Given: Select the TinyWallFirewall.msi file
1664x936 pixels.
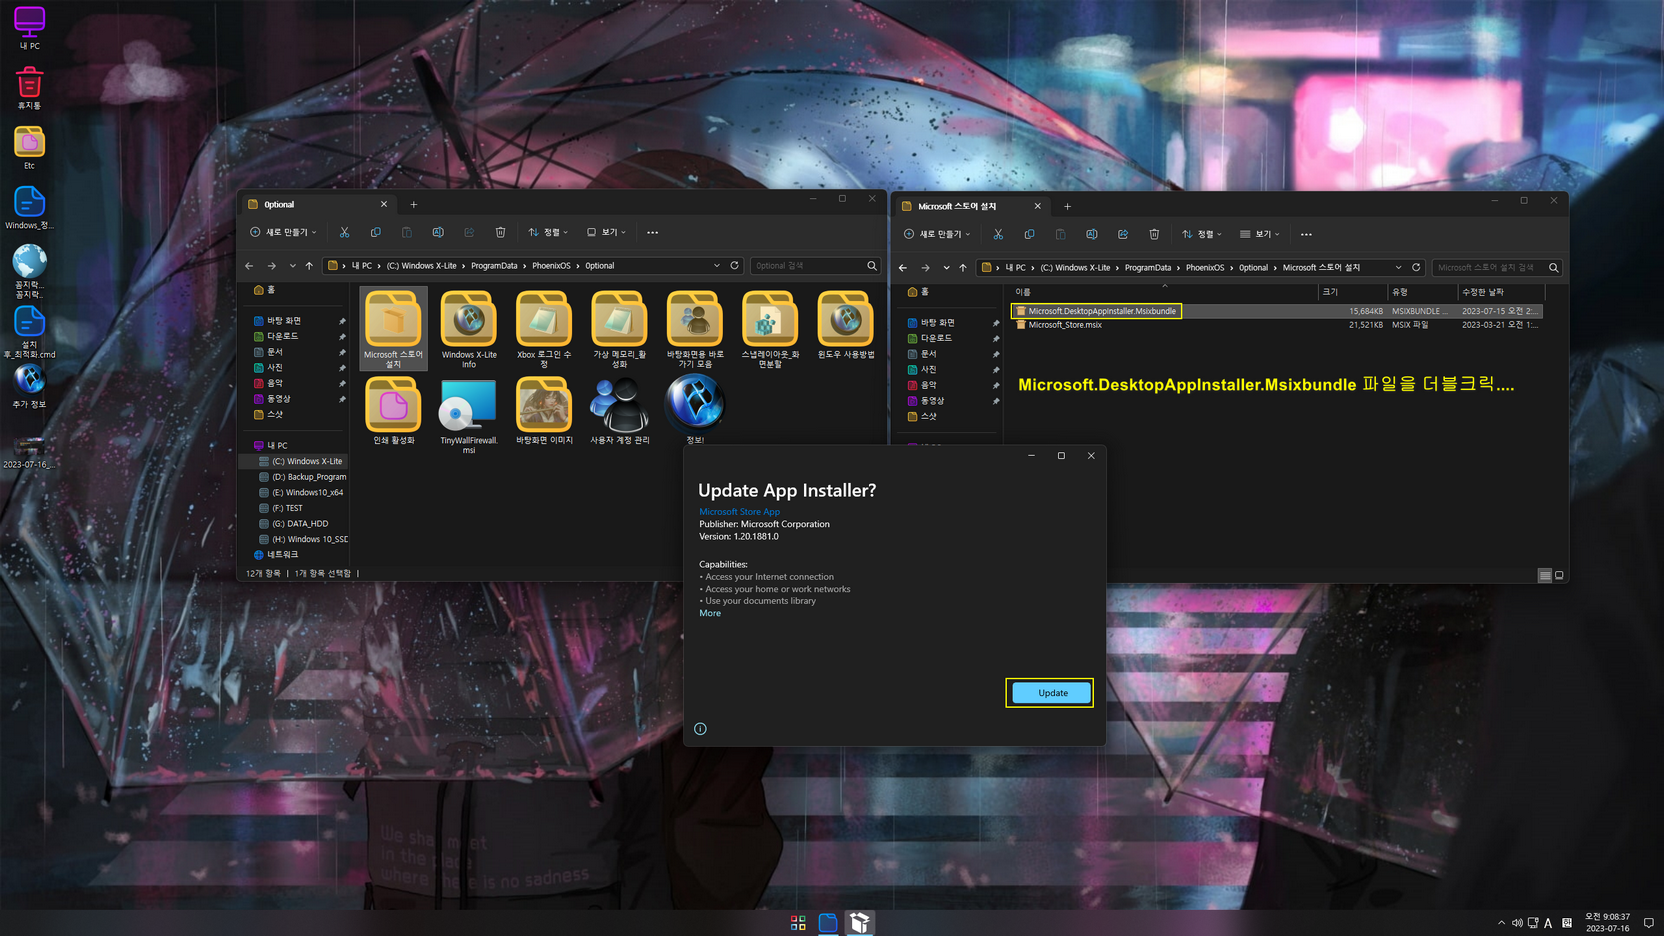Looking at the screenshot, I should coord(469,416).
